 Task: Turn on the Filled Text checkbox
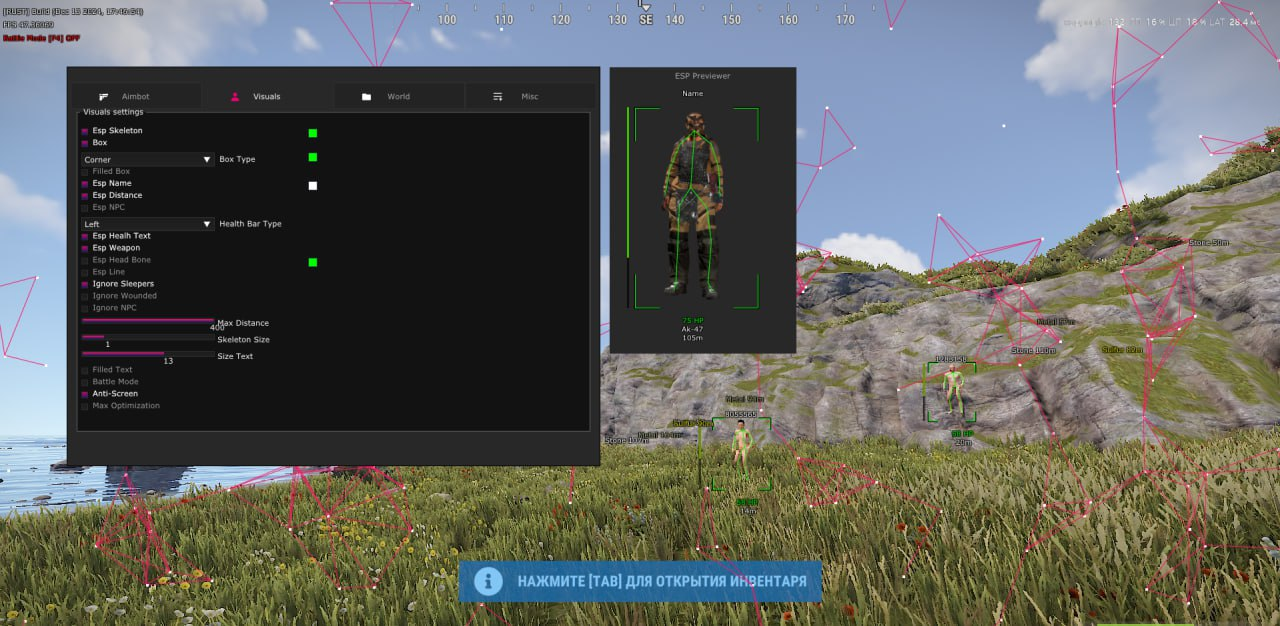[85, 370]
